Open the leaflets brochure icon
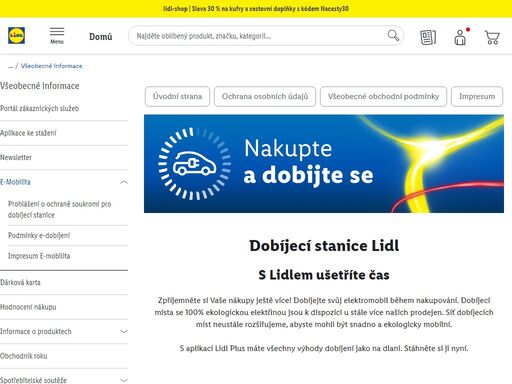512x384 pixels. point(428,37)
